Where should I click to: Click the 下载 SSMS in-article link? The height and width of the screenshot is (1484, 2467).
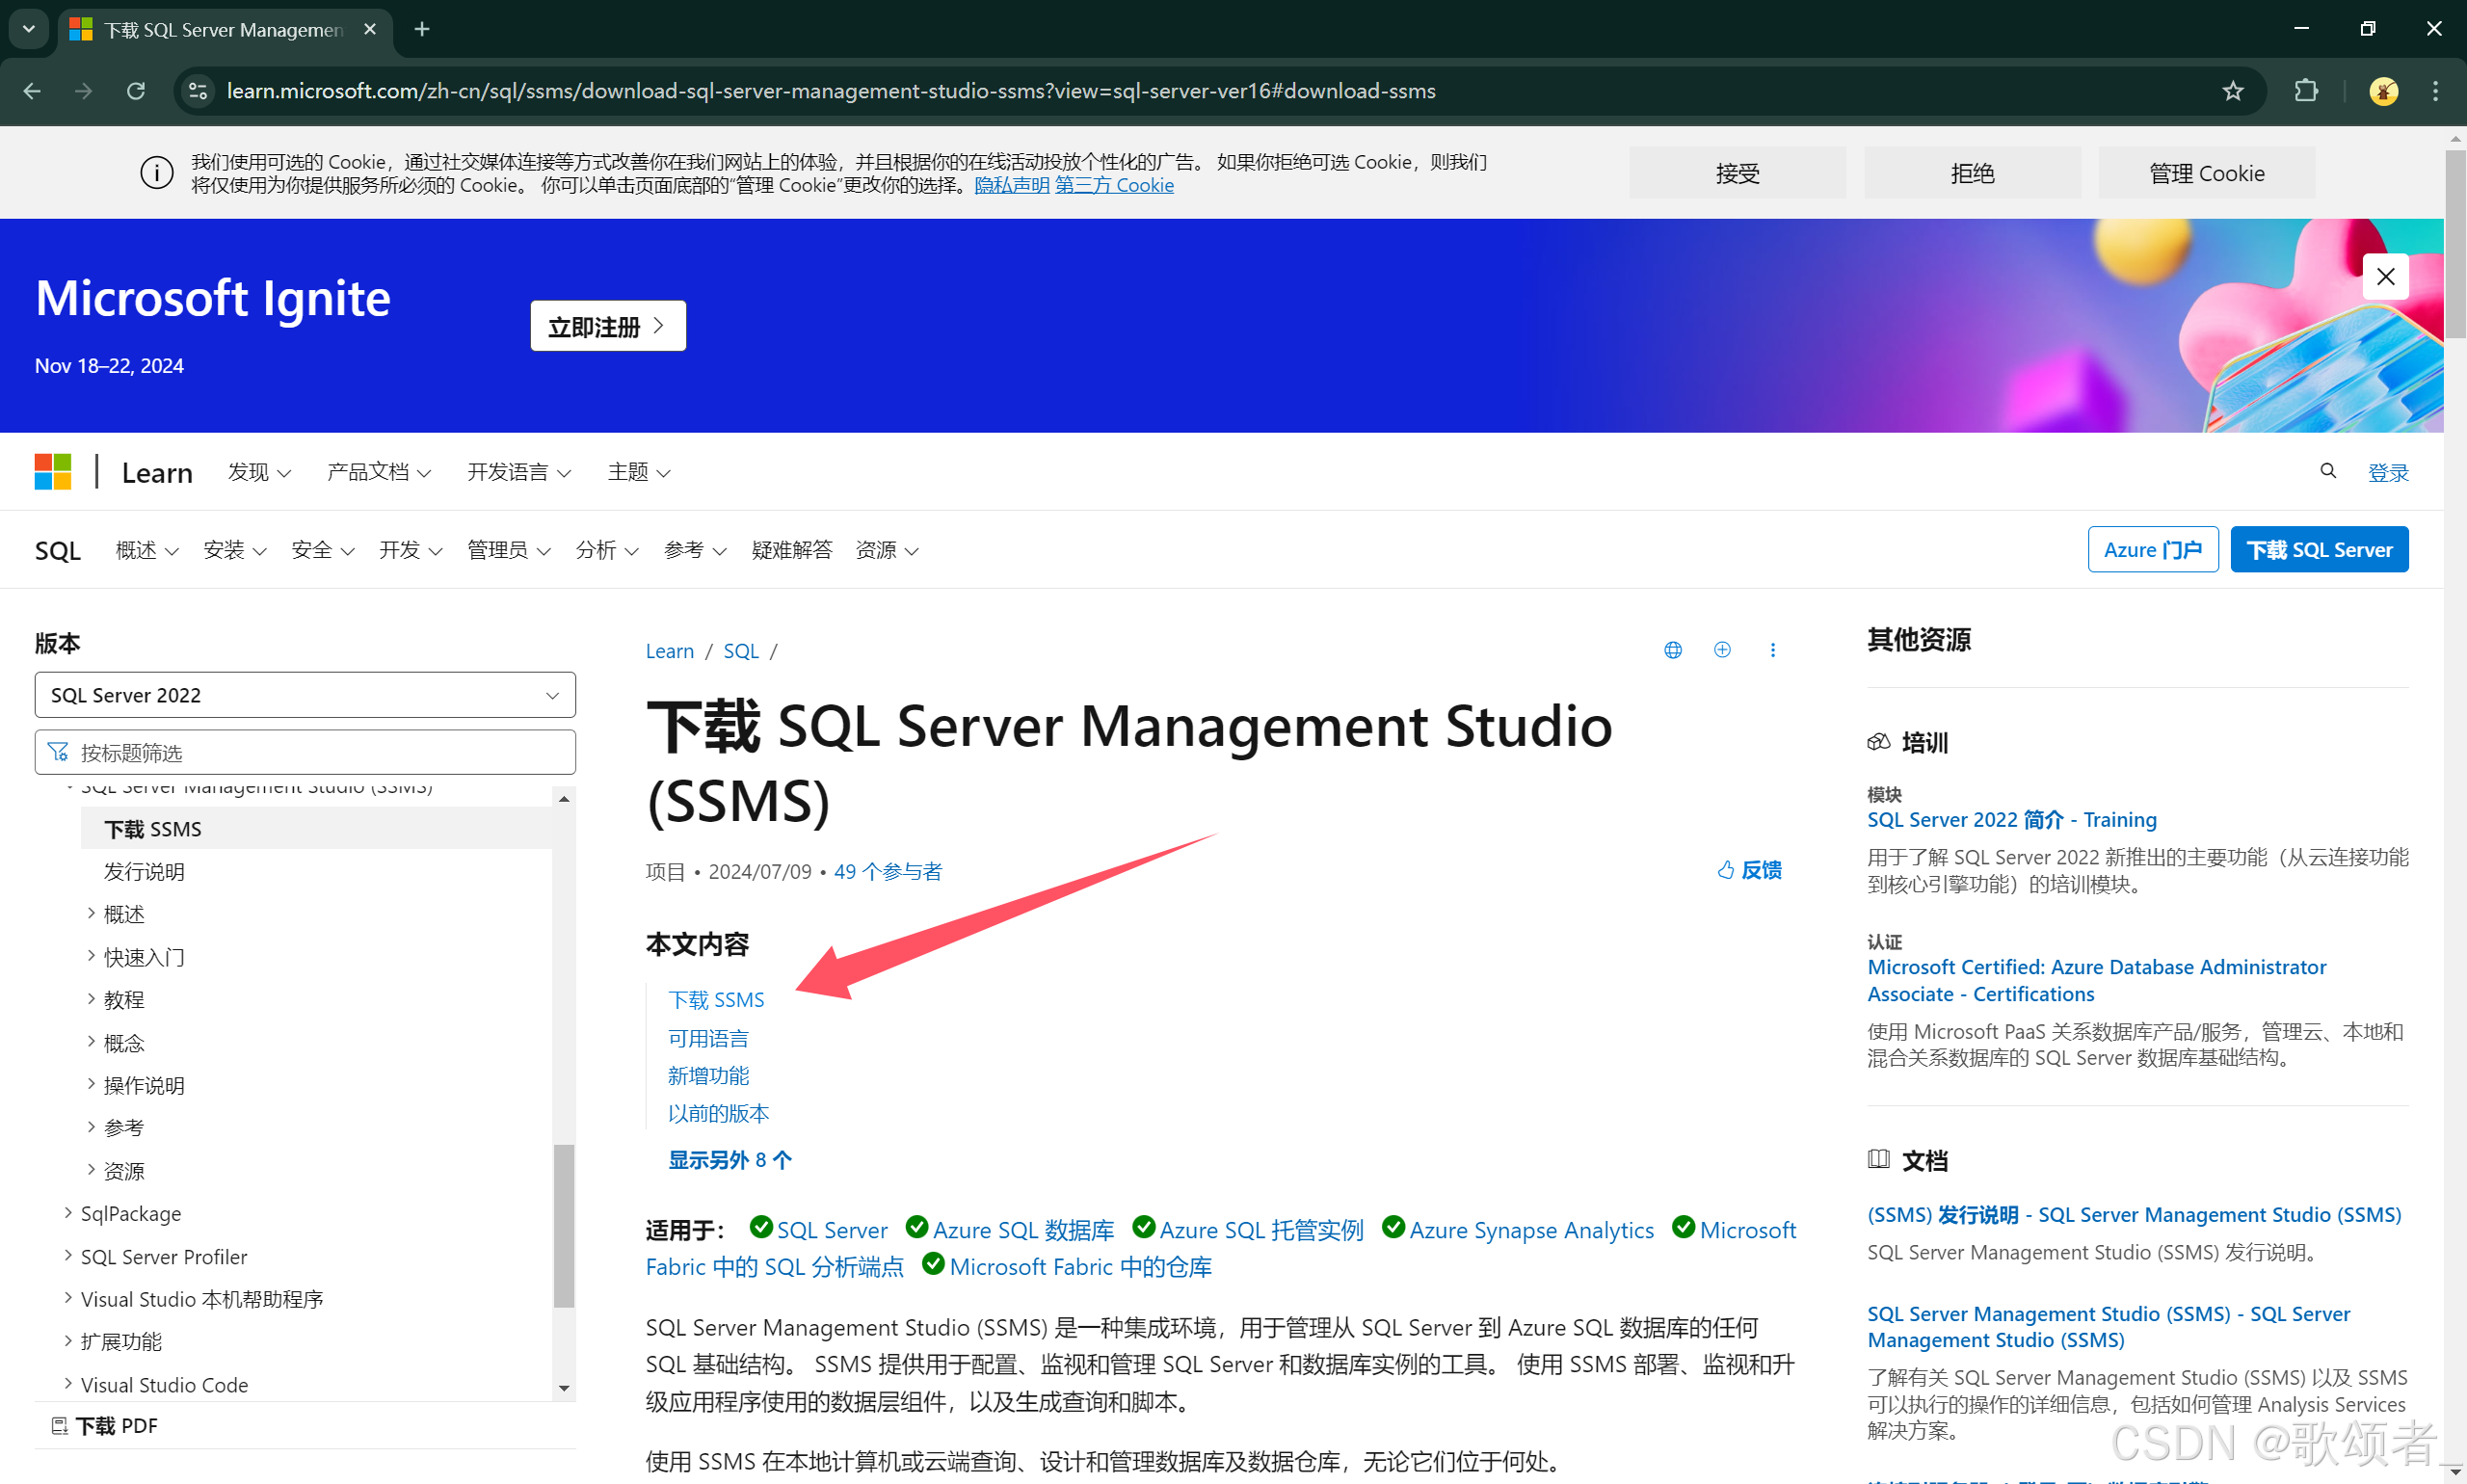(x=716, y=1000)
